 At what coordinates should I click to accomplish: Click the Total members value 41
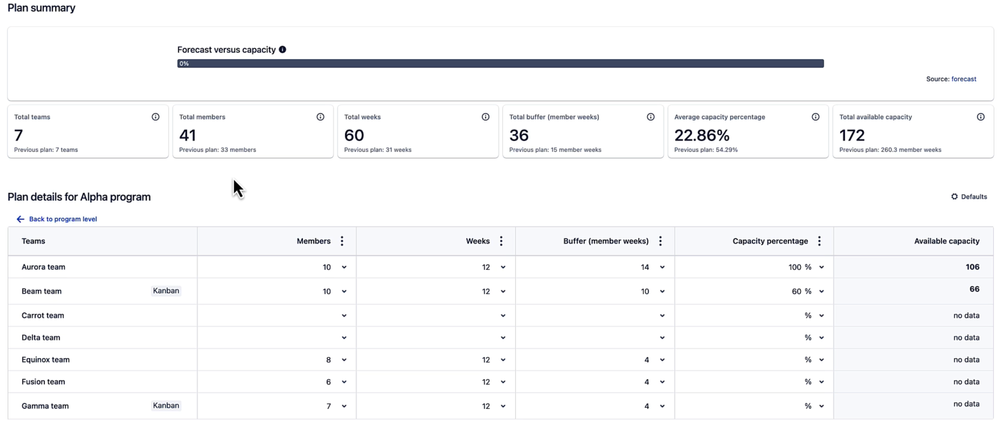[x=188, y=135]
